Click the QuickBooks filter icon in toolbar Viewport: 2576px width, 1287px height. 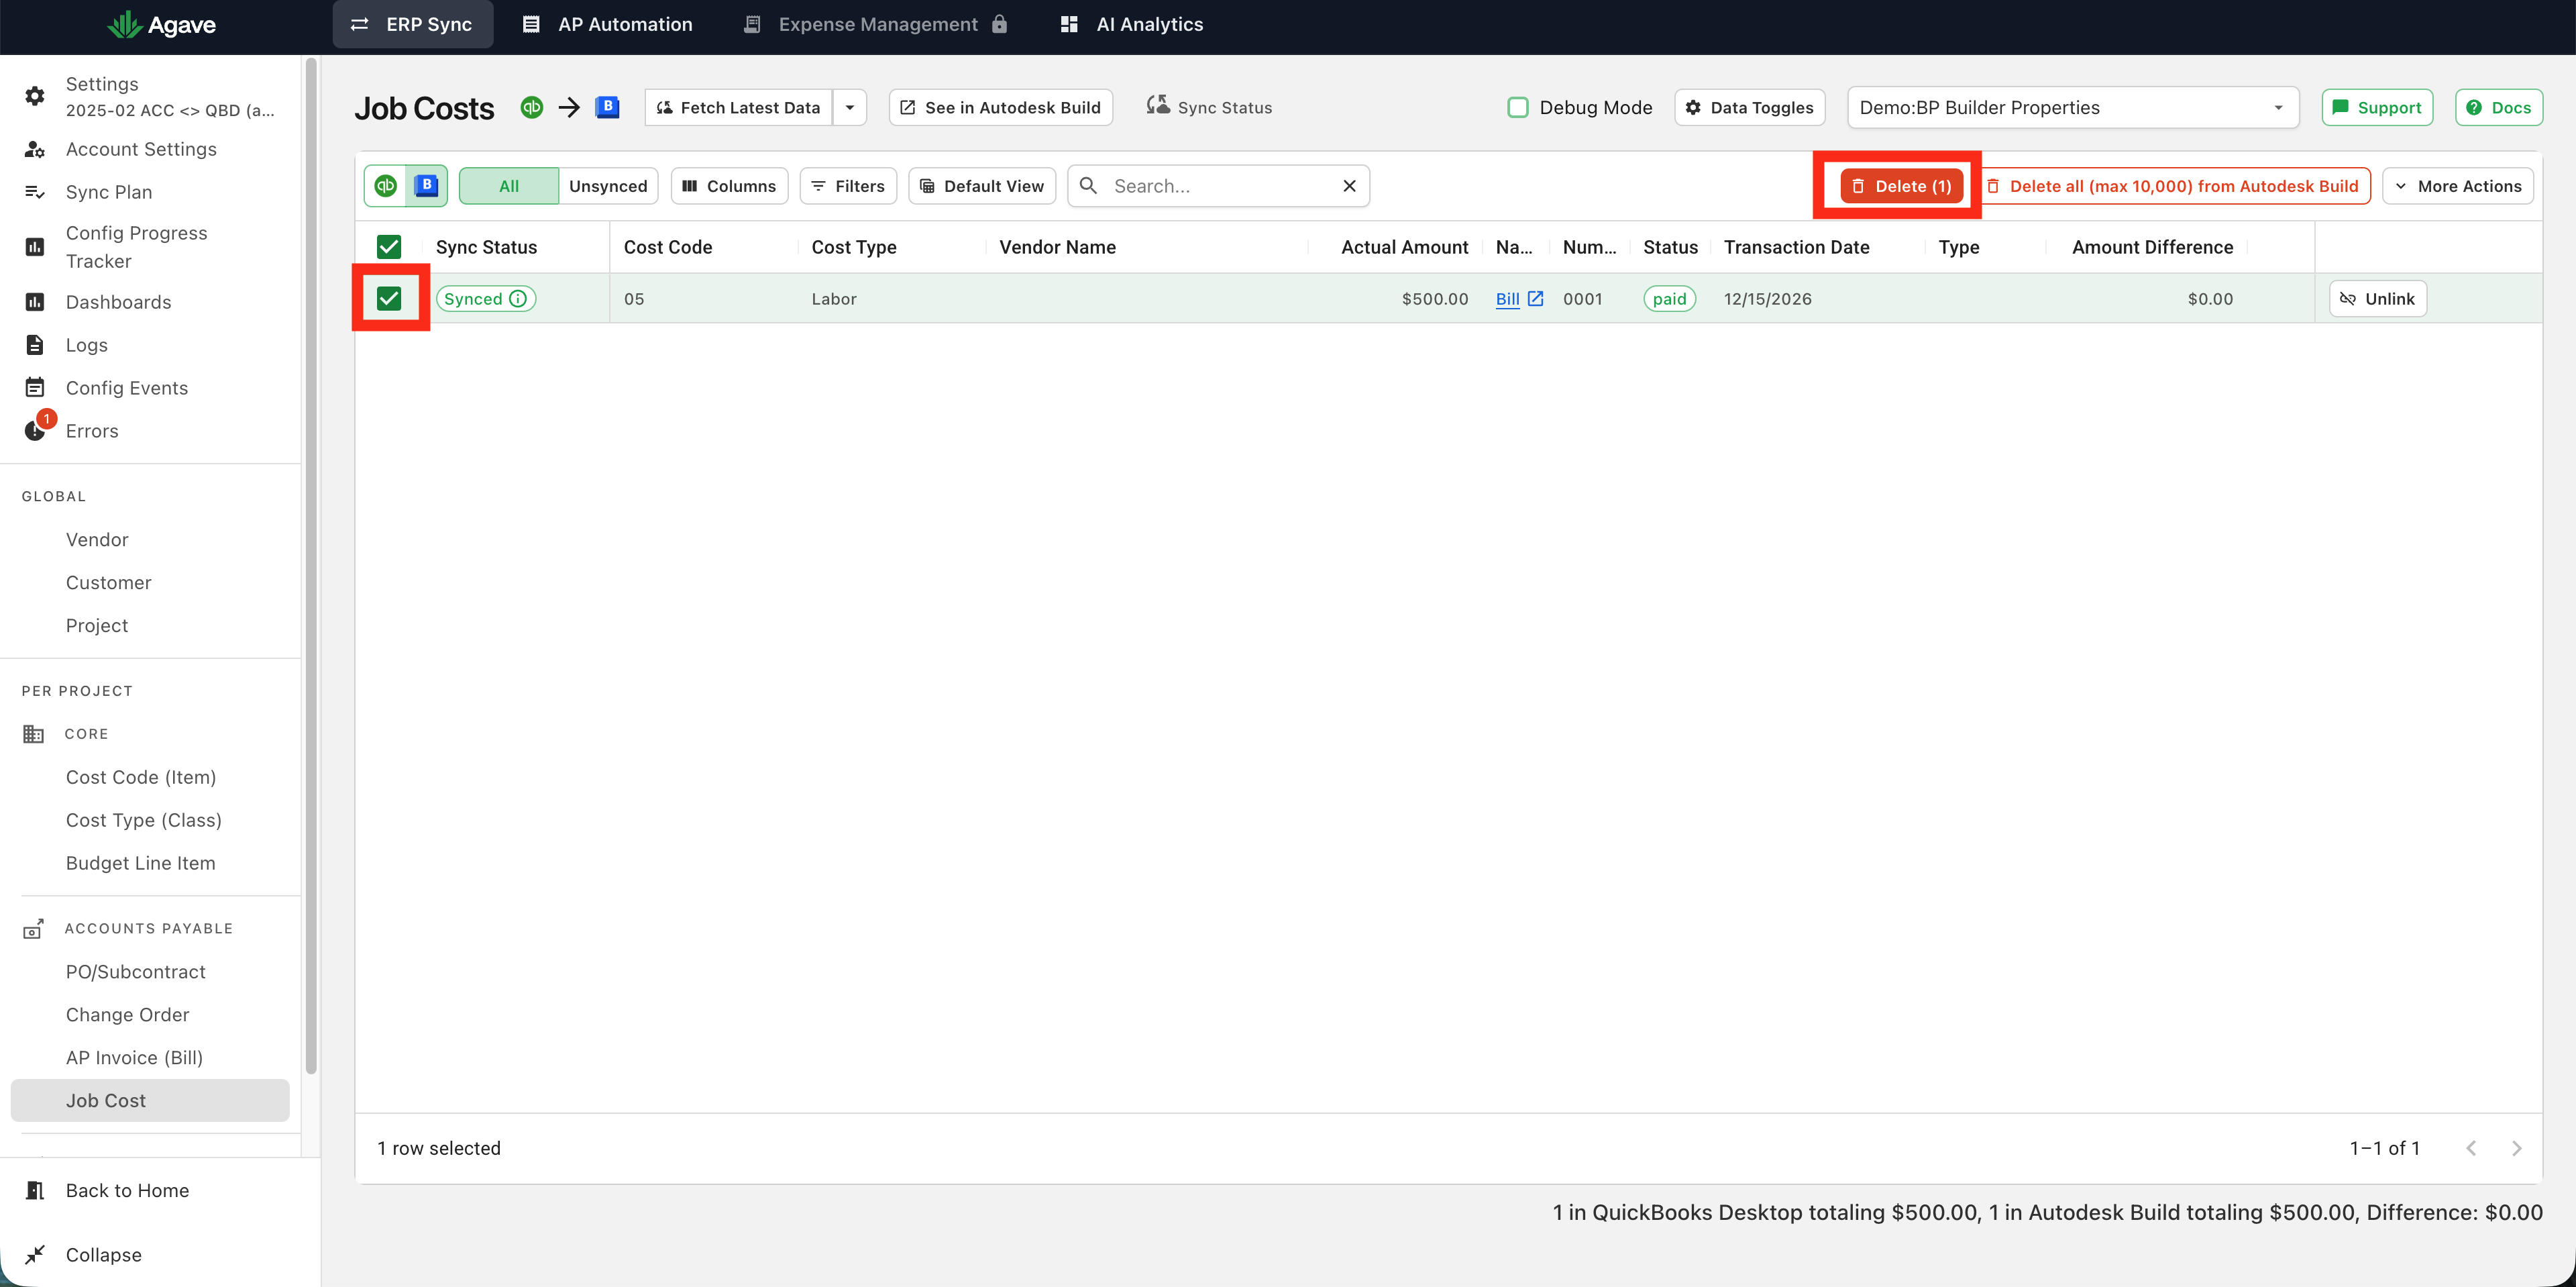(x=386, y=186)
